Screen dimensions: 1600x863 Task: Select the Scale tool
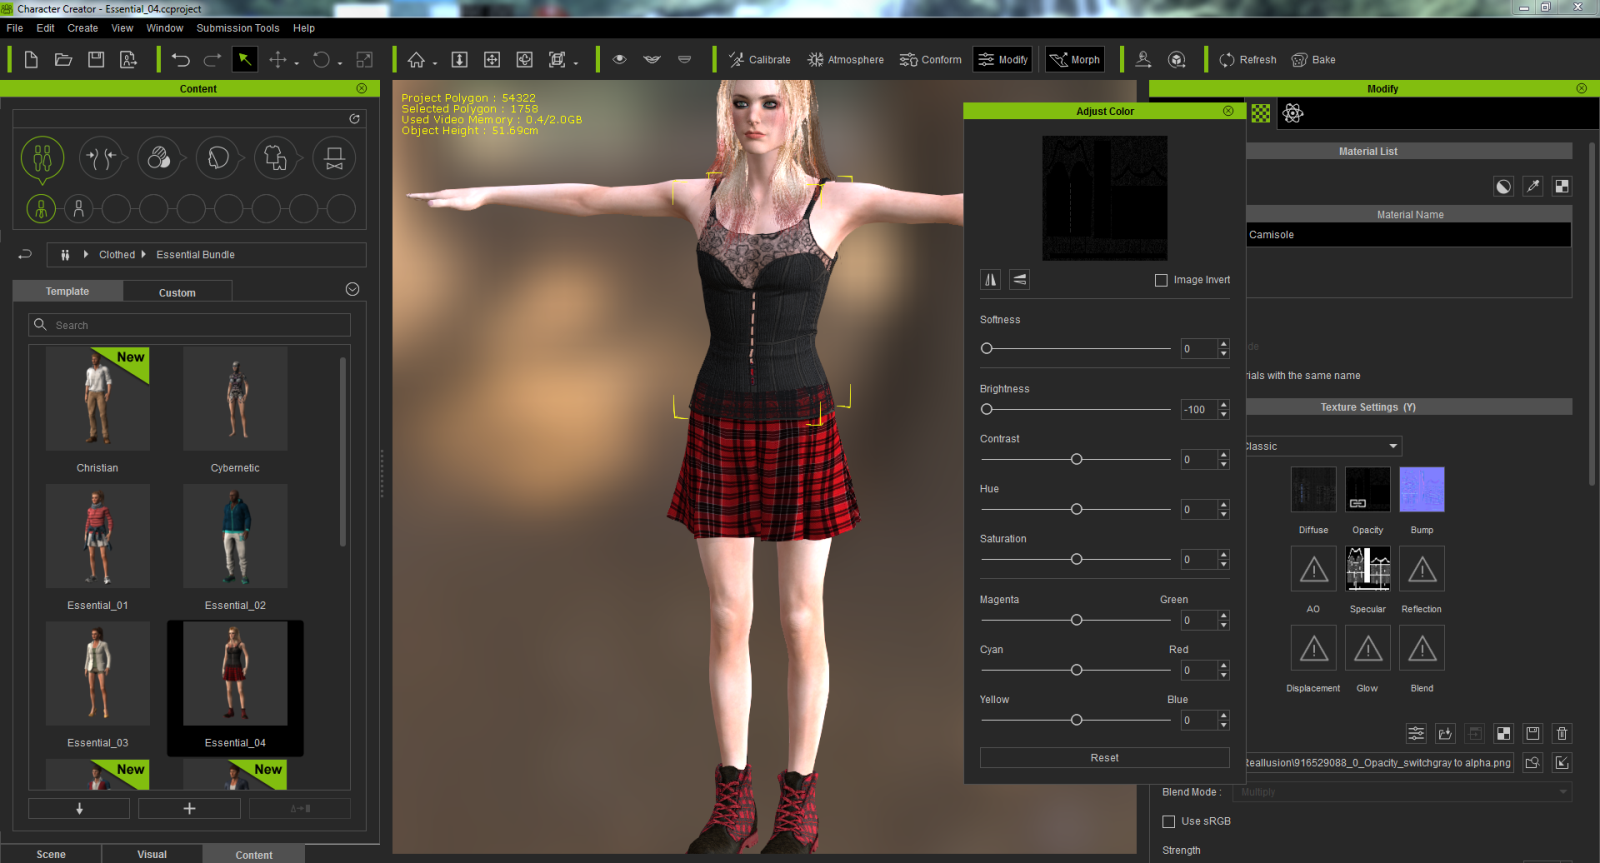coord(365,60)
